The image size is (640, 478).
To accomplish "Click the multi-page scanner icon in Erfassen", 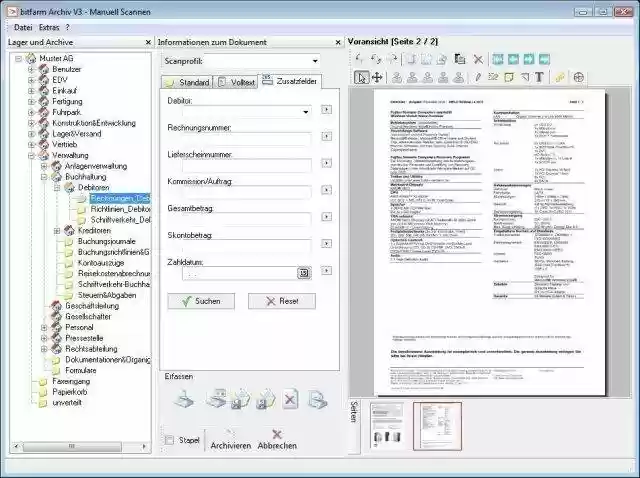I will 317,400.
